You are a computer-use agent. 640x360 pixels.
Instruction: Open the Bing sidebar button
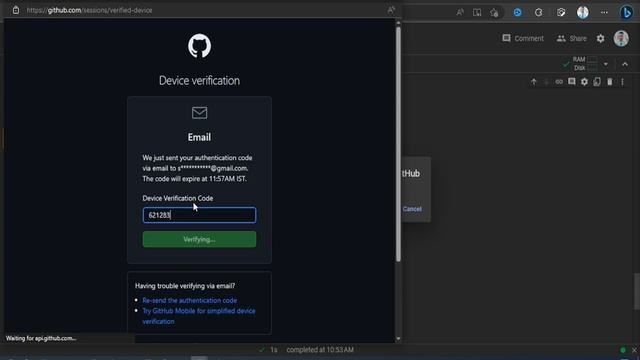(x=626, y=12)
